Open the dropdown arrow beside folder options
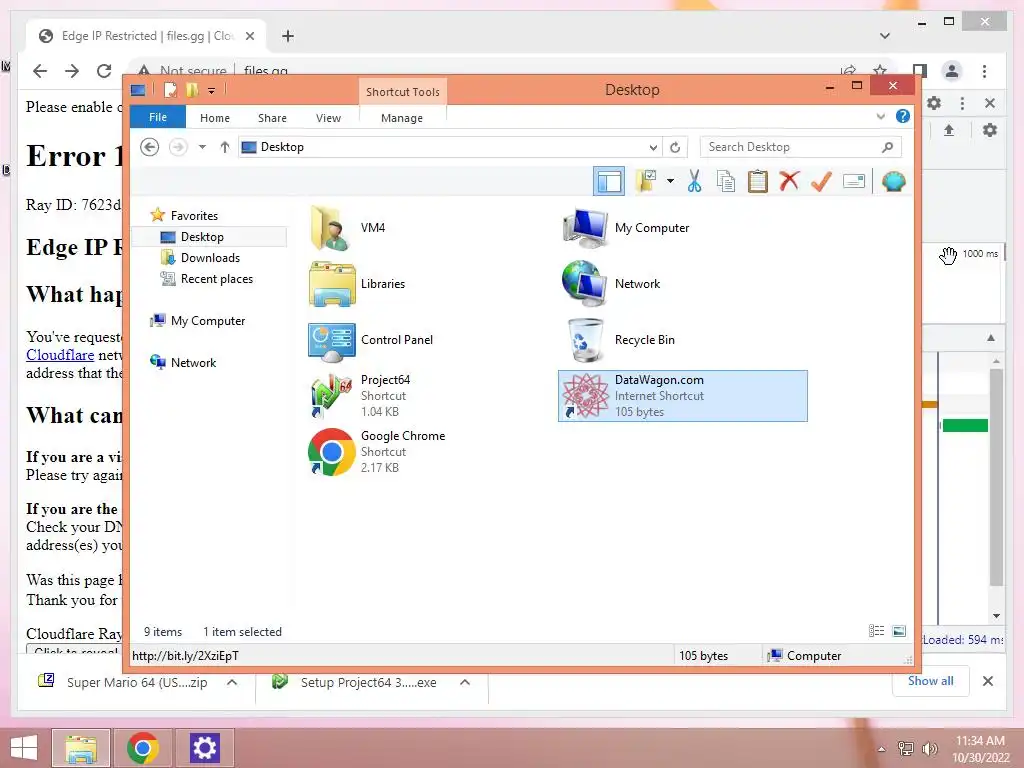 670,181
